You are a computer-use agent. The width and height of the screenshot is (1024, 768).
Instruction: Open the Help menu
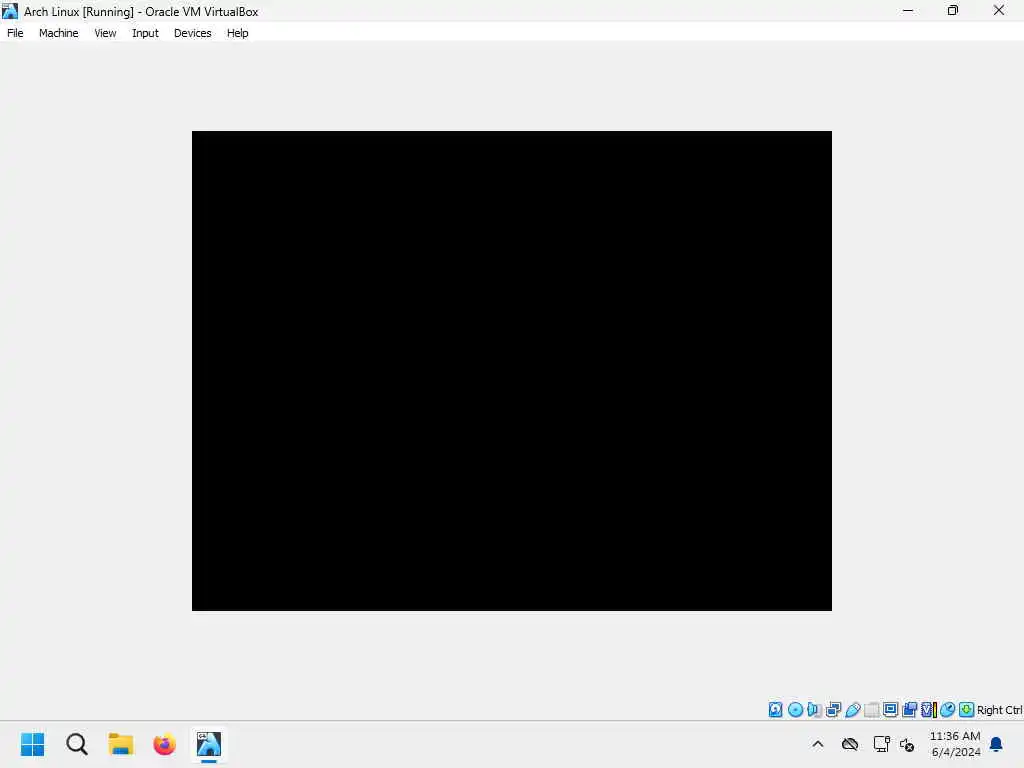click(x=238, y=33)
